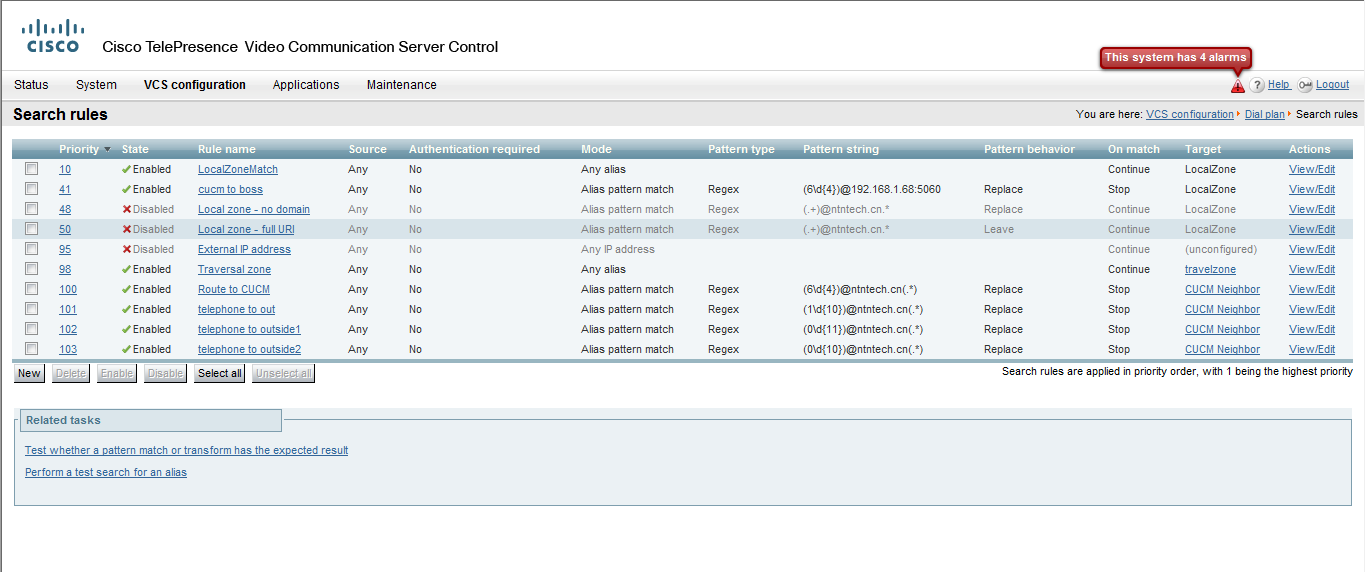Open the telephone to outside2 rule
This screenshot has width=1366, height=572.
click(249, 349)
